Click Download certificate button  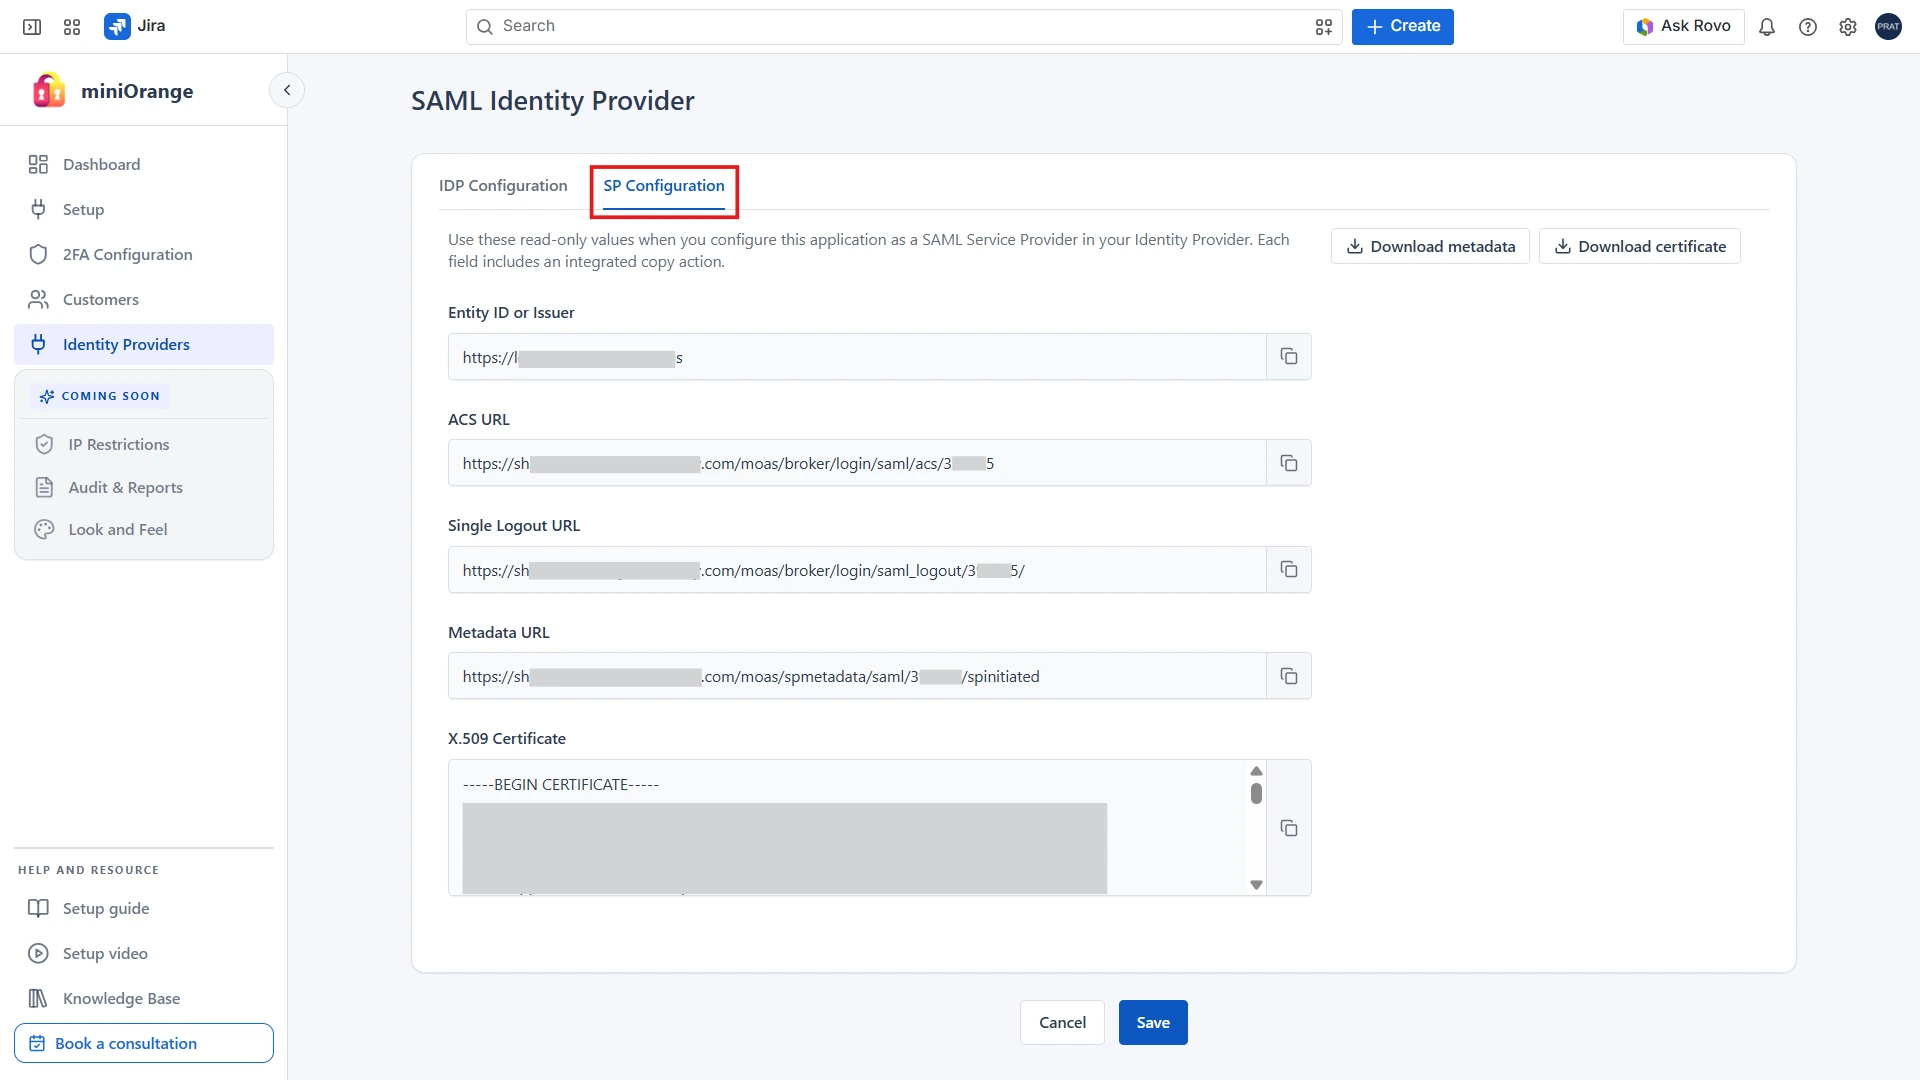point(1639,246)
